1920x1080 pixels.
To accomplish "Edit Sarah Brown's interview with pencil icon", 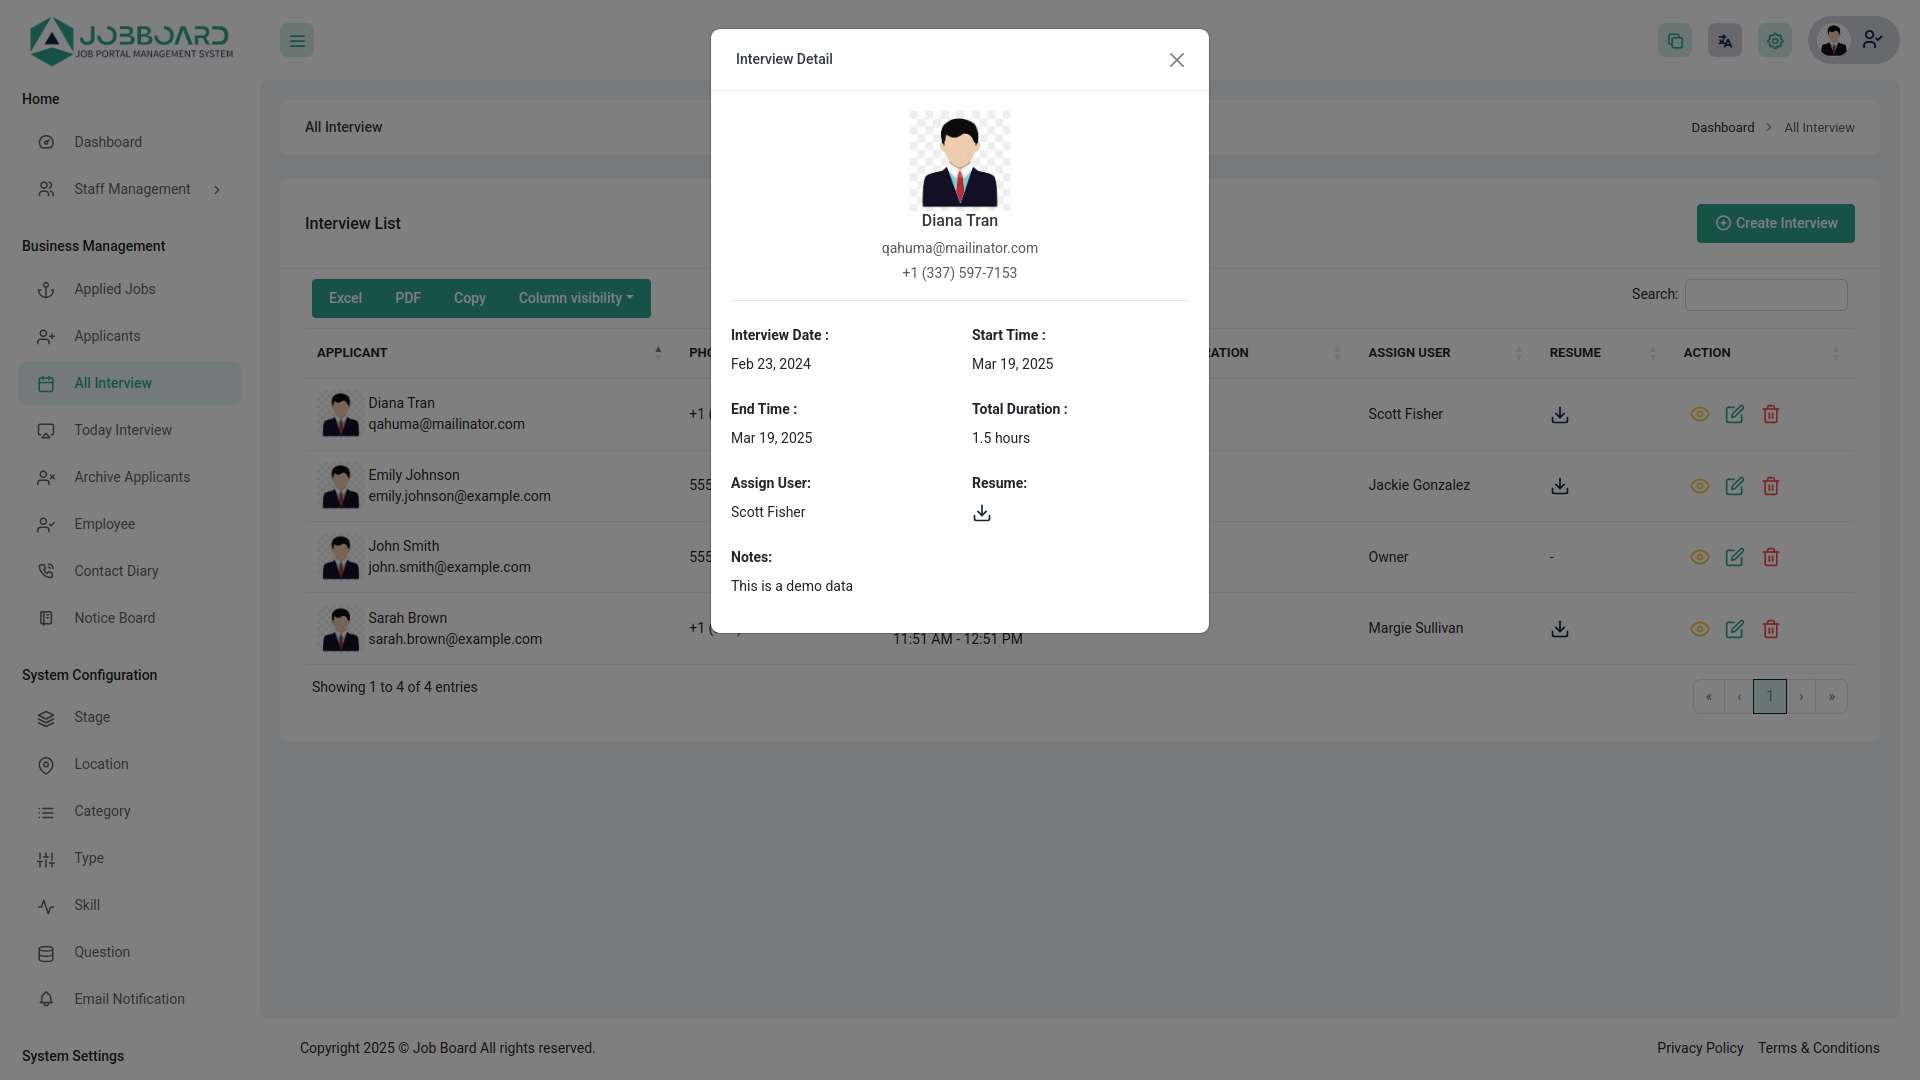I will tap(1735, 629).
